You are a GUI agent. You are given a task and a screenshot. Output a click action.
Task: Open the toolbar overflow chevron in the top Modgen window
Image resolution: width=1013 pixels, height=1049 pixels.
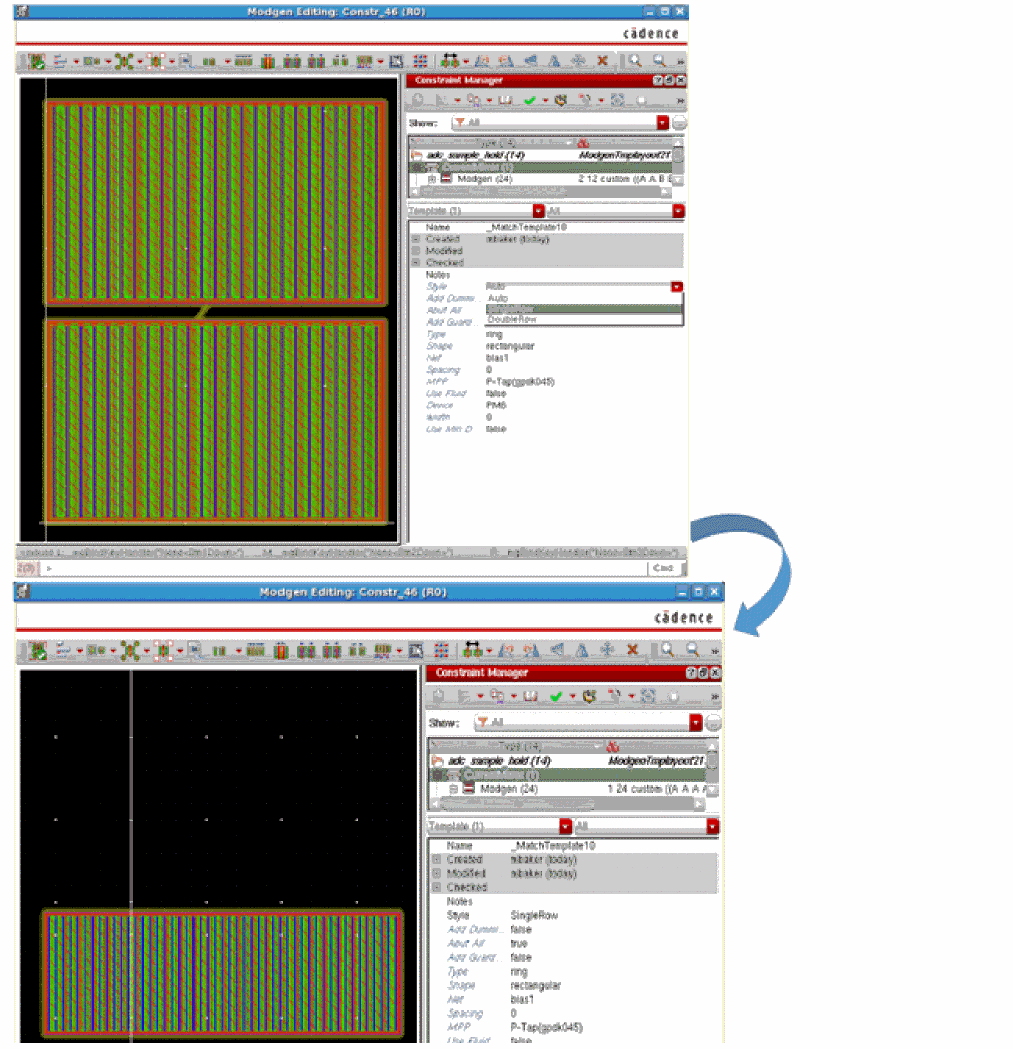(x=680, y=62)
